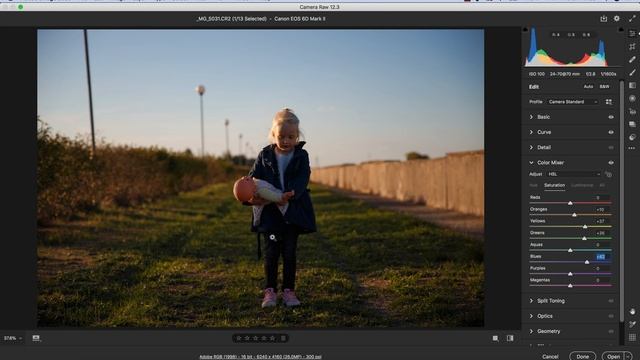This screenshot has height=360, width=640.
Task: Set first star rating
Action: point(239,338)
